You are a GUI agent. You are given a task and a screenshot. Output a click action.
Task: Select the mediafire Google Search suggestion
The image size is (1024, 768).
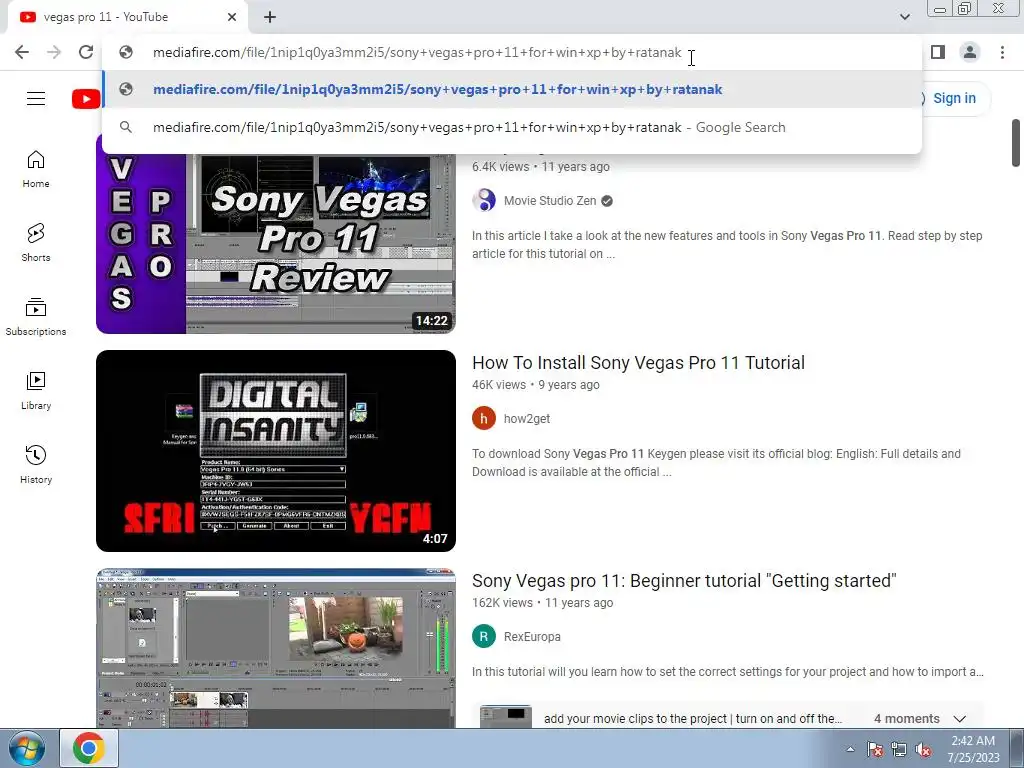pos(512,127)
